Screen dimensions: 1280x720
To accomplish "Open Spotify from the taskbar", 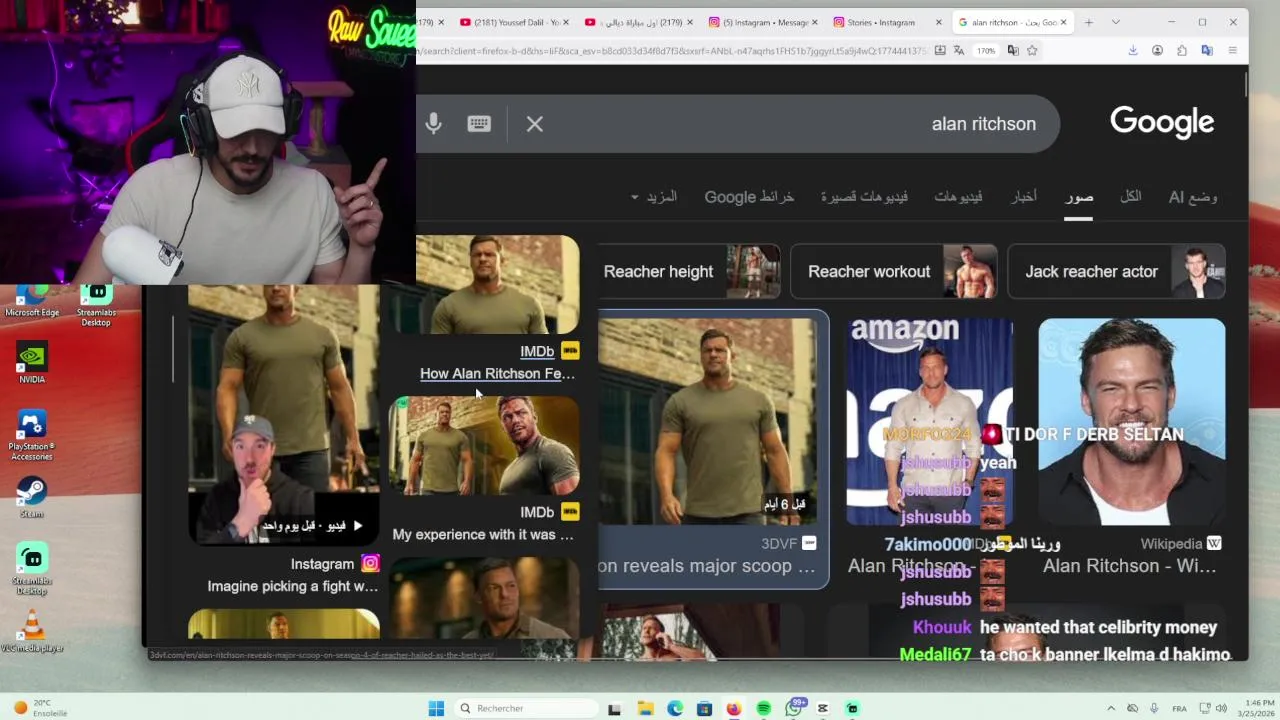I will pos(764,708).
